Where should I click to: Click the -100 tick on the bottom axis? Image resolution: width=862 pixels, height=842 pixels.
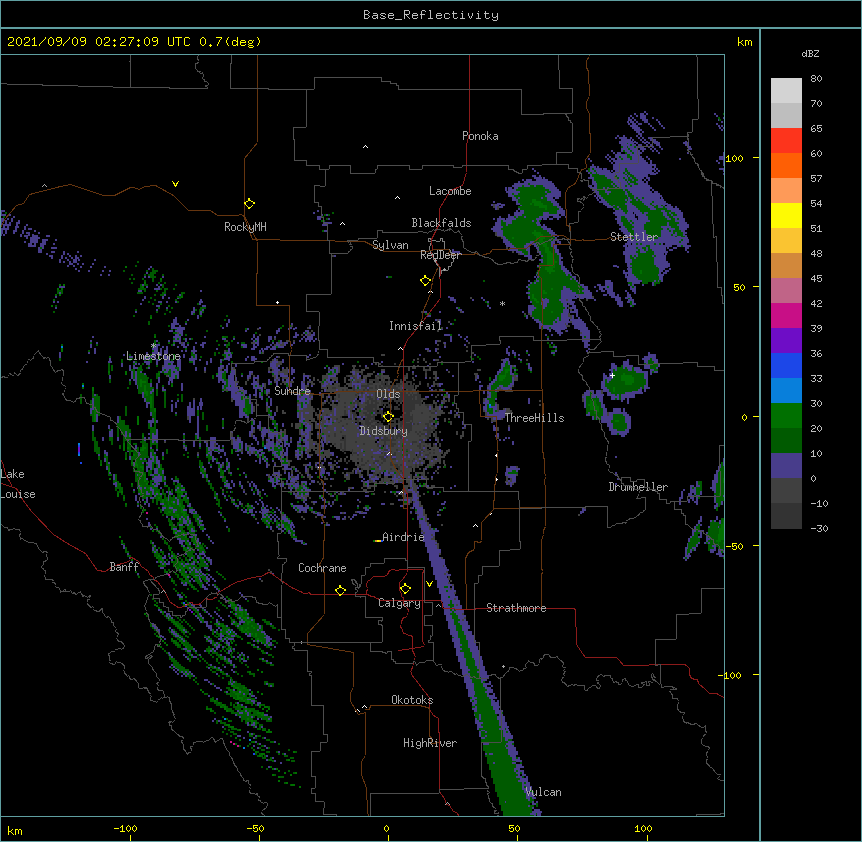click(x=125, y=828)
